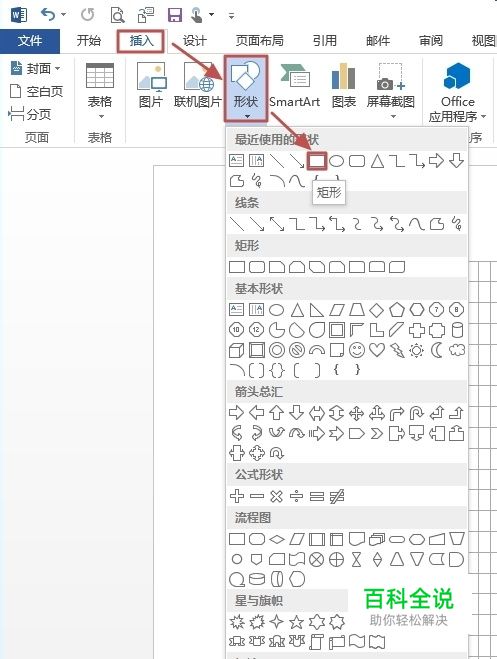The height and width of the screenshot is (659, 497).
Task: Insert a 空白页 (Blank Page)
Action: click(x=37, y=91)
